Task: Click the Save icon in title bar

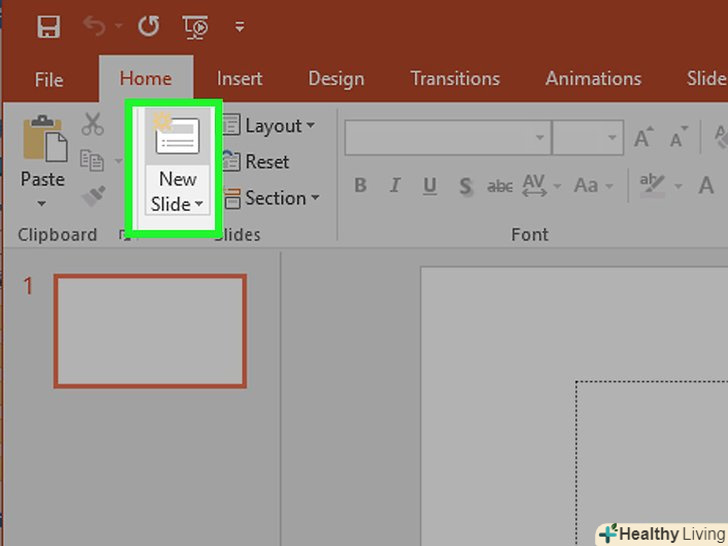Action: click(48, 27)
